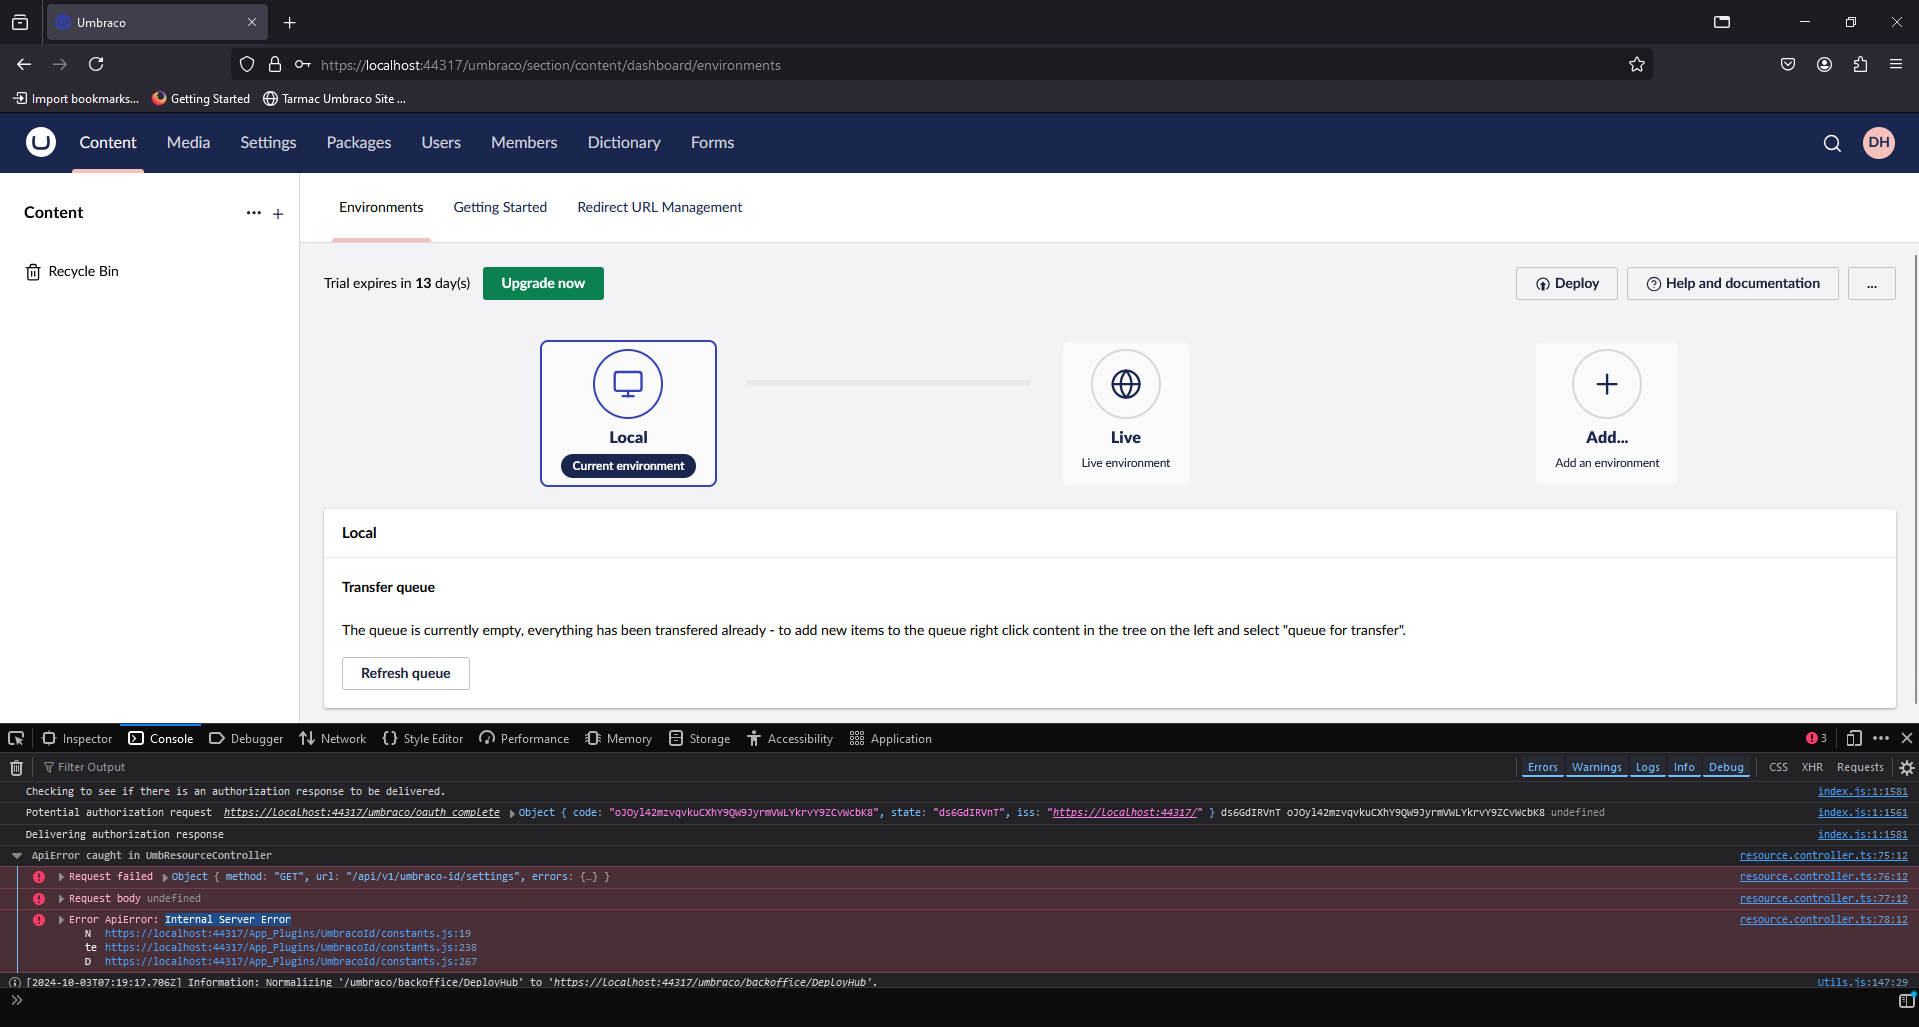Open devtools more options ellipsis
This screenshot has width=1919, height=1027.
1881,738
